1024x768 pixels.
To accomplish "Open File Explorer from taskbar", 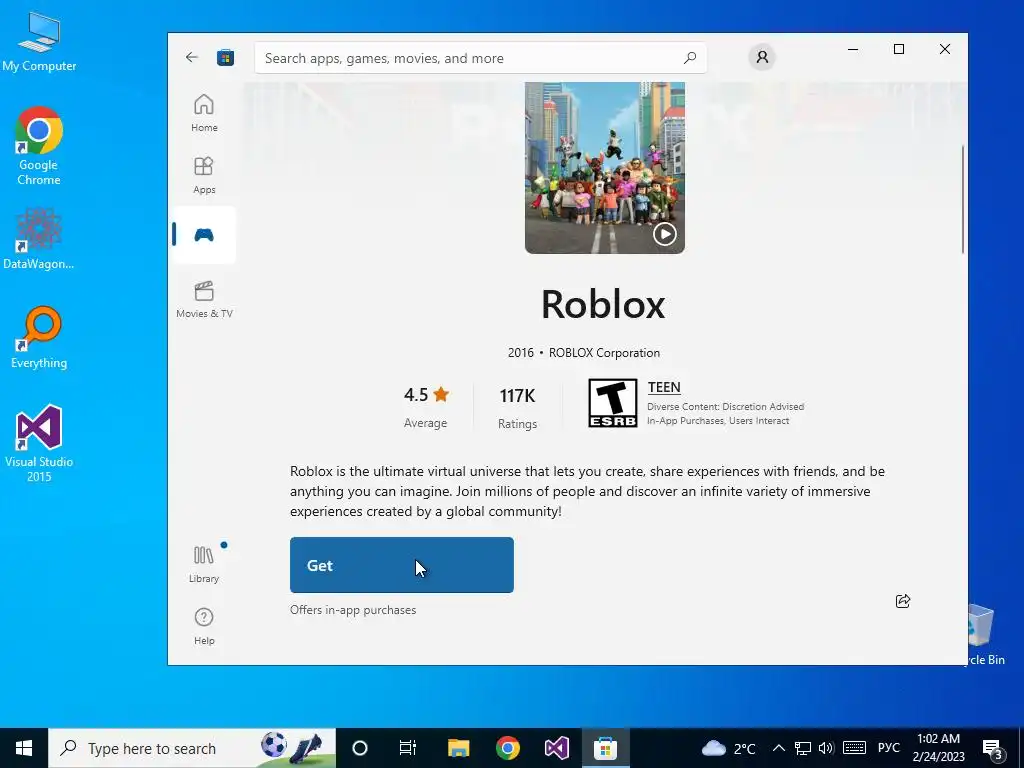I will [458, 748].
